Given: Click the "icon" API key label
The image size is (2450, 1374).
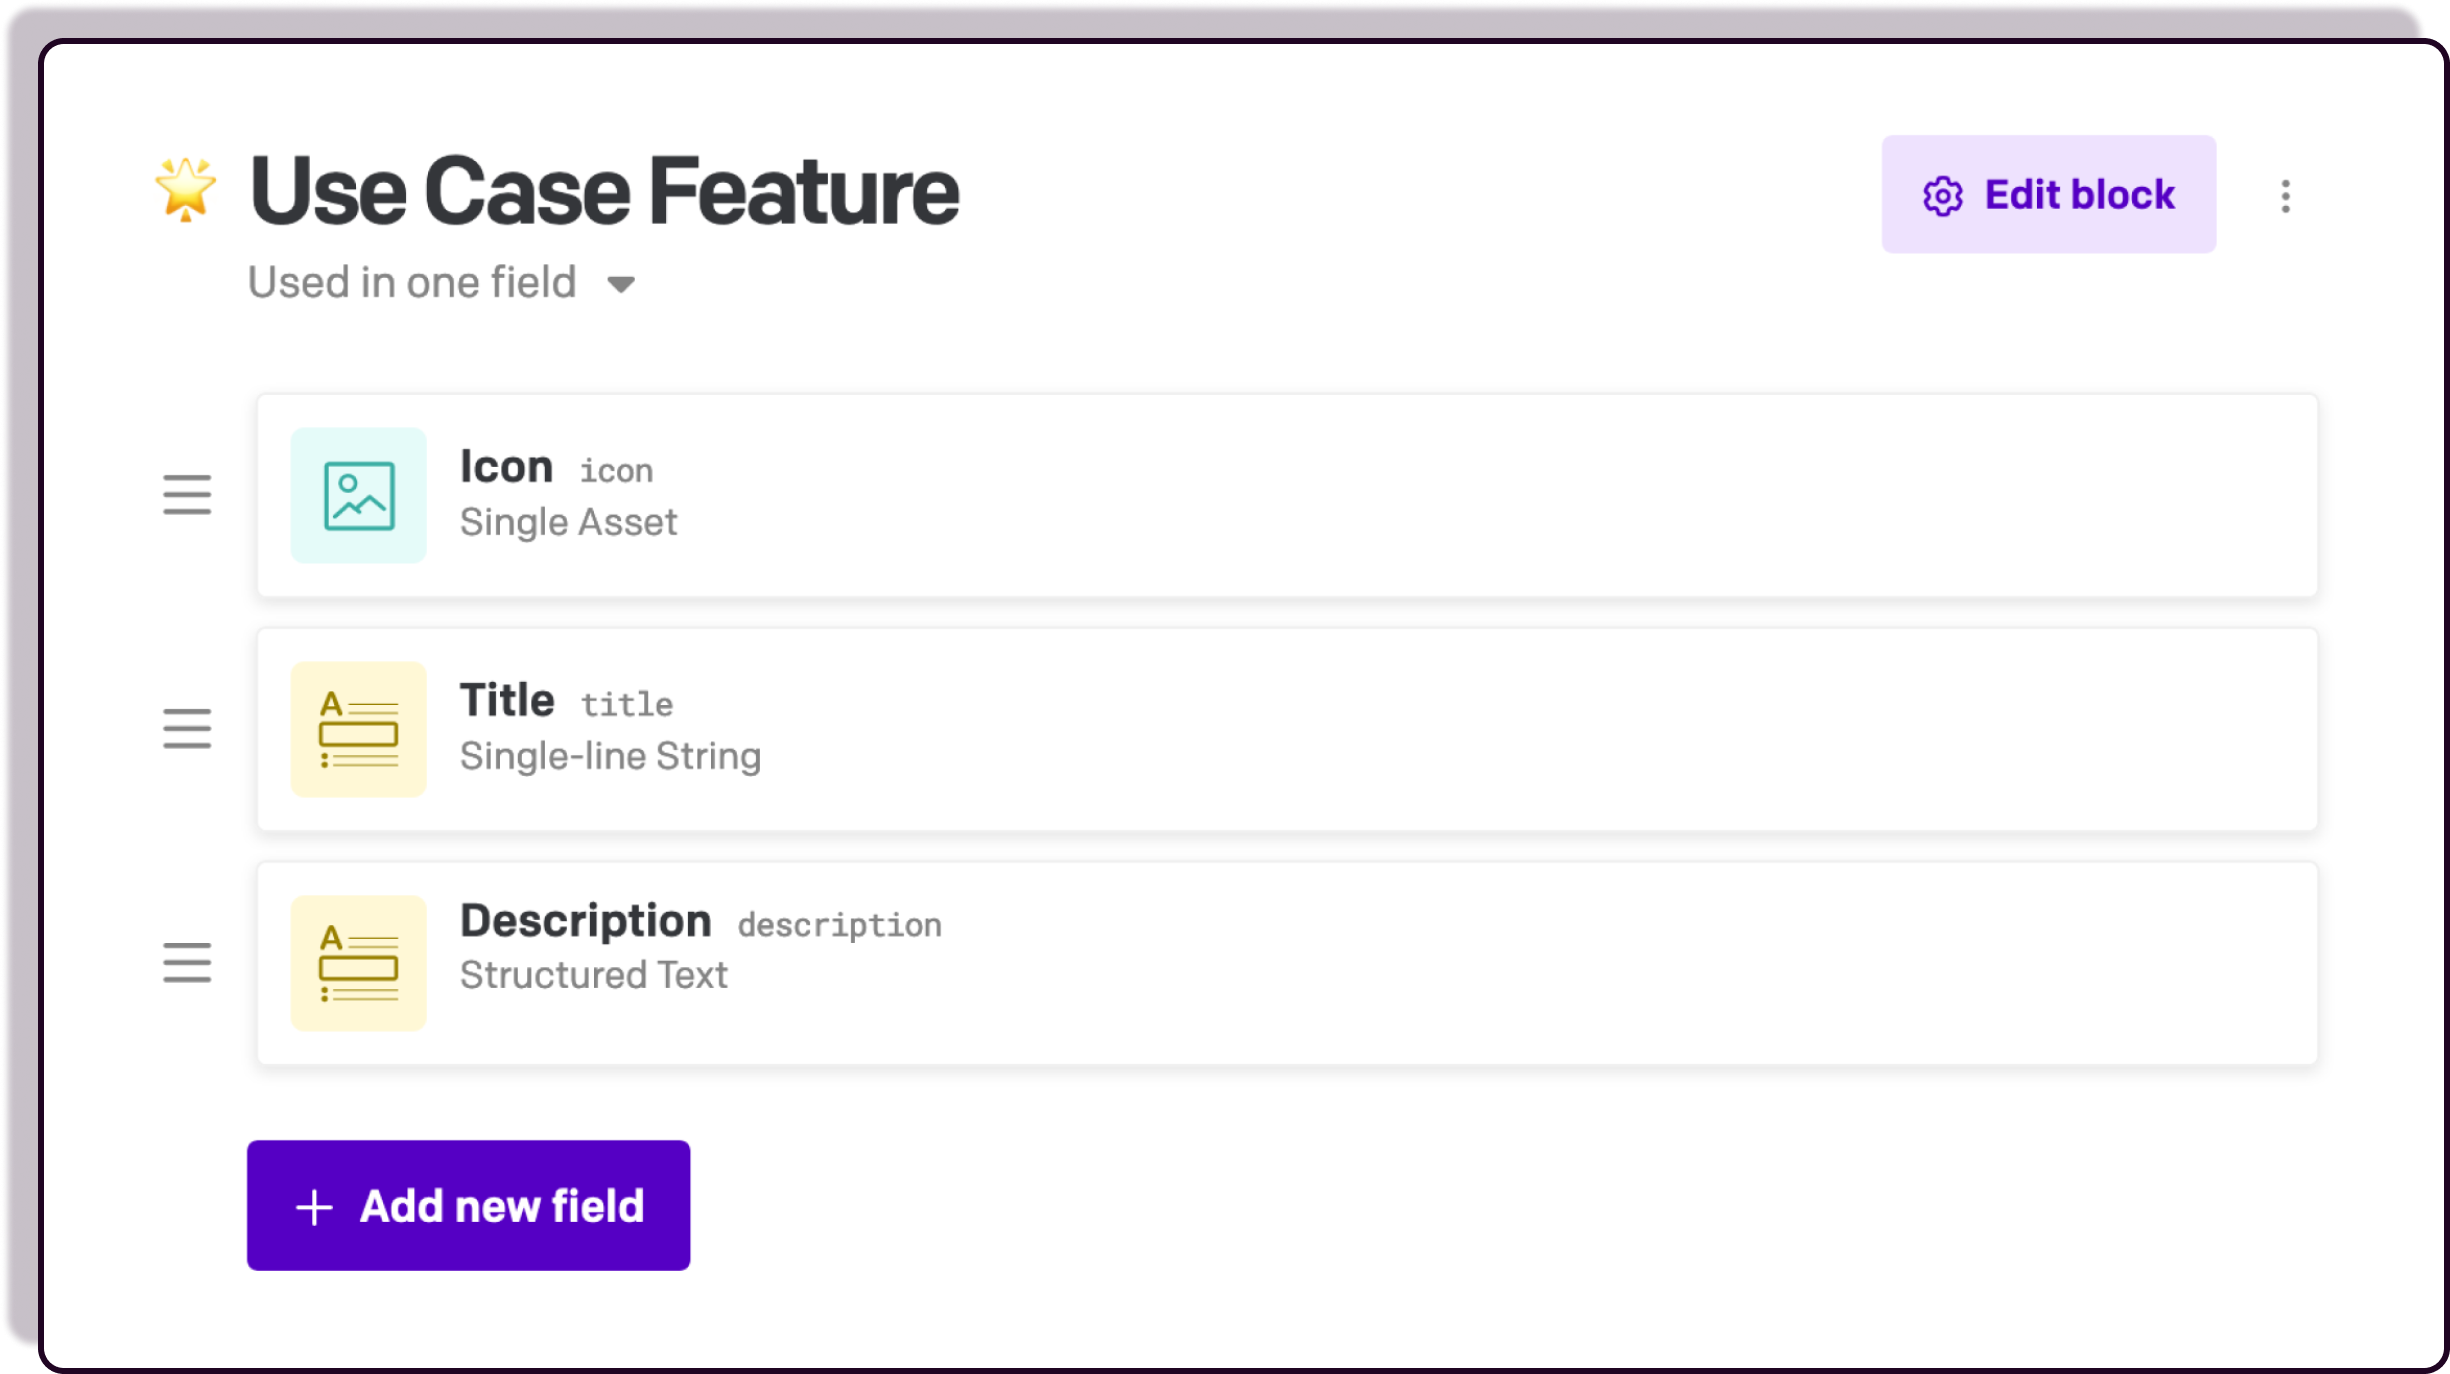Looking at the screenshot, I should [x=617, y=471].
